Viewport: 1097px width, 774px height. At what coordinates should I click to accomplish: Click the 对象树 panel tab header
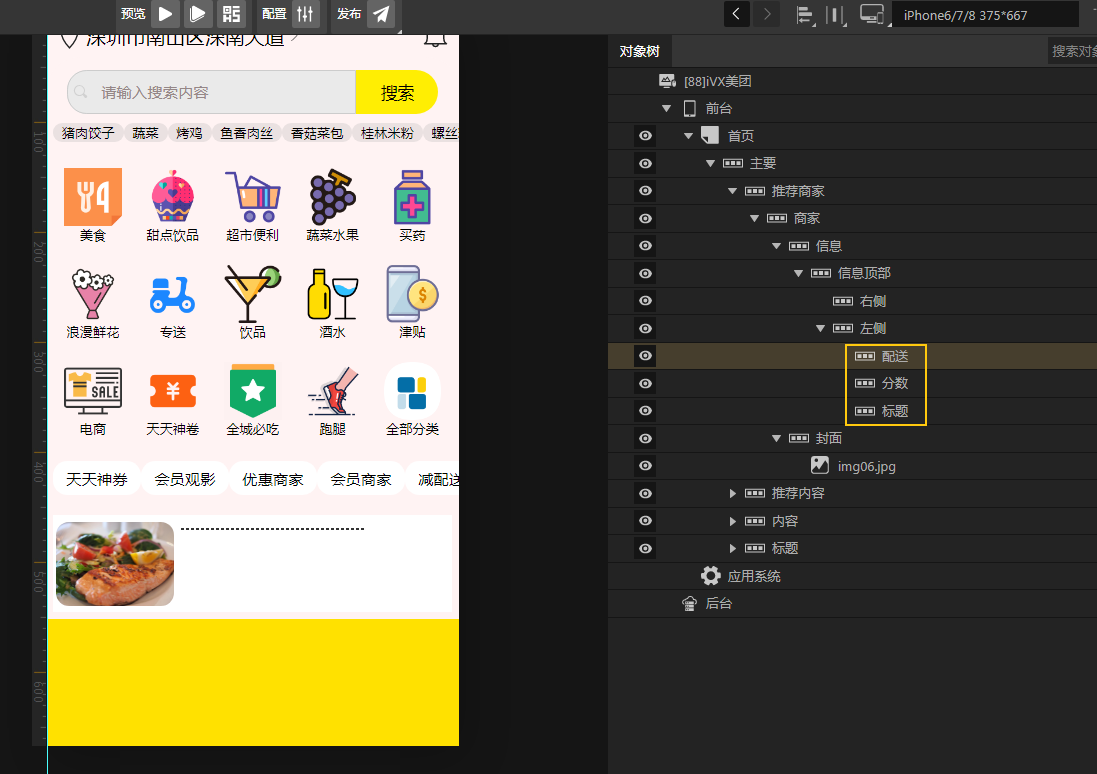pyautogui.click(x=640, y=50)
